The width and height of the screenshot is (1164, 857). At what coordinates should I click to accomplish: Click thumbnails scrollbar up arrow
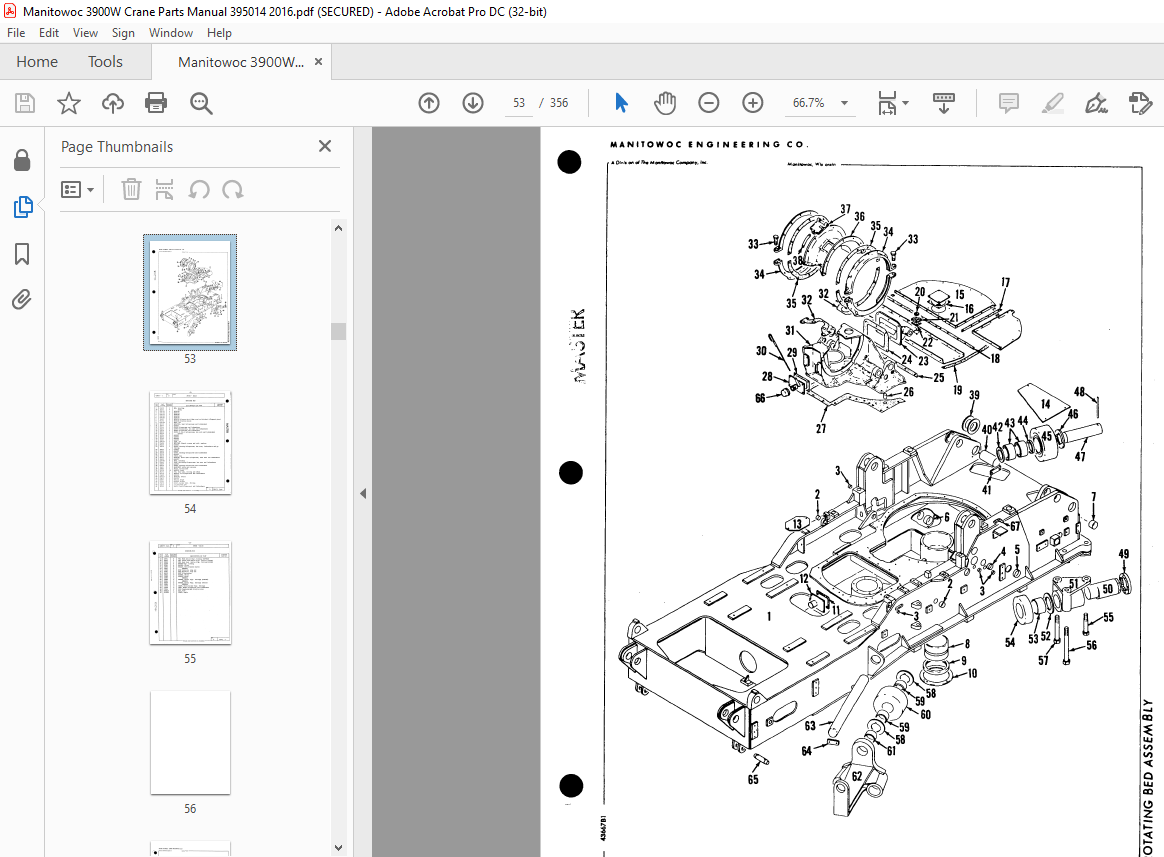[339, 229]
